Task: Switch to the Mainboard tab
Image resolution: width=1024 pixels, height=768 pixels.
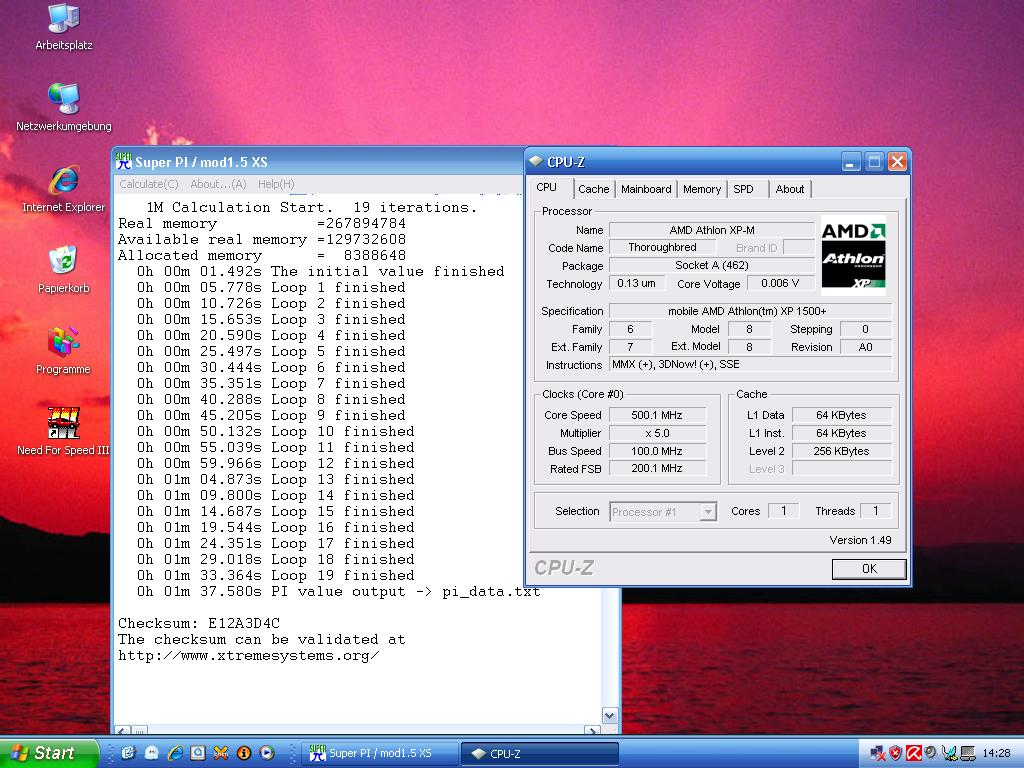Action: (x=646, y=189)
